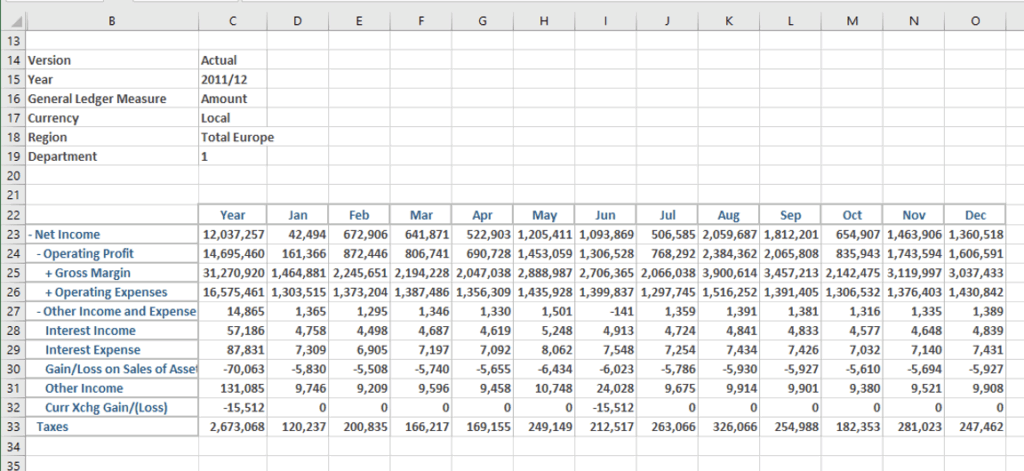Collapse Other Income and Expense group
This screenshot has height=471, width=1024.
tap(38, 311)
